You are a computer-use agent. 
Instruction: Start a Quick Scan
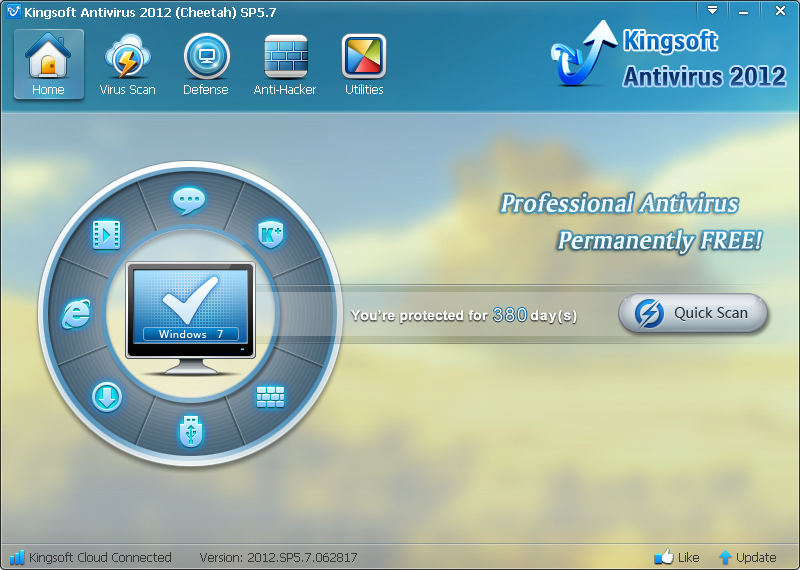coord(693,313)
